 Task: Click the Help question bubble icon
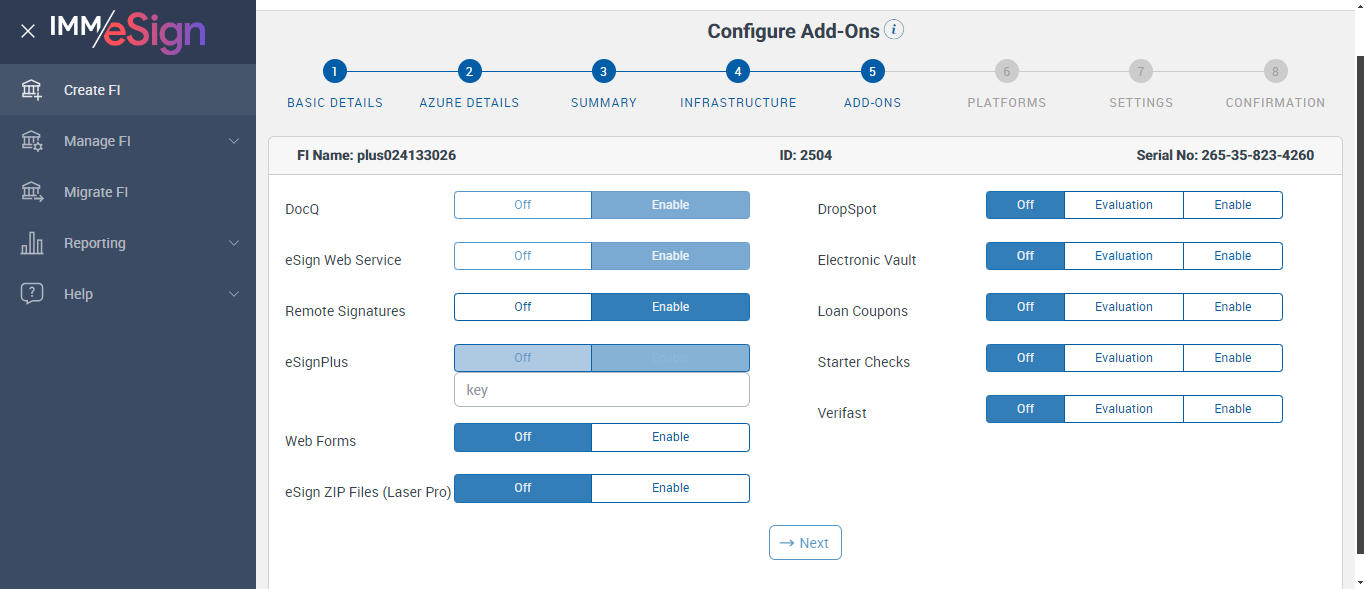32,294
